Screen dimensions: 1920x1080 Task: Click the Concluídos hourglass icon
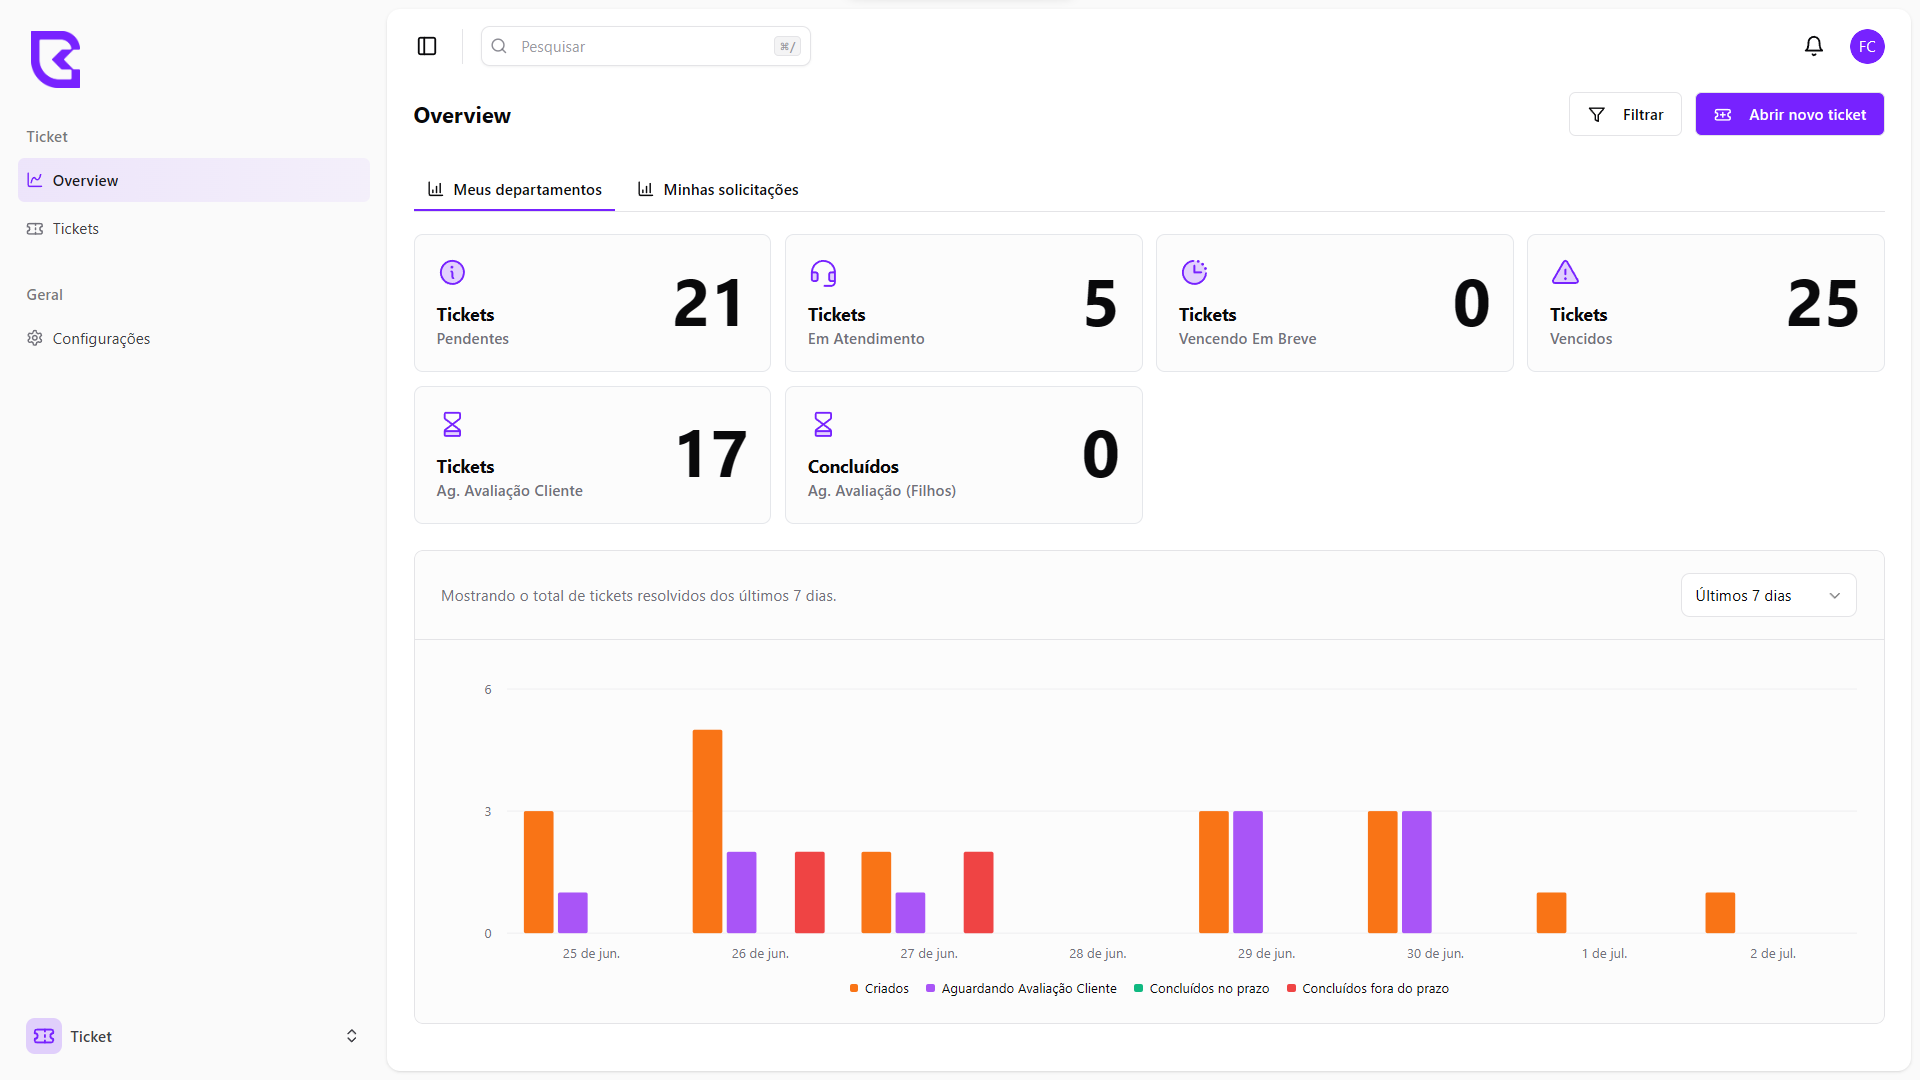tap(823, 424)
